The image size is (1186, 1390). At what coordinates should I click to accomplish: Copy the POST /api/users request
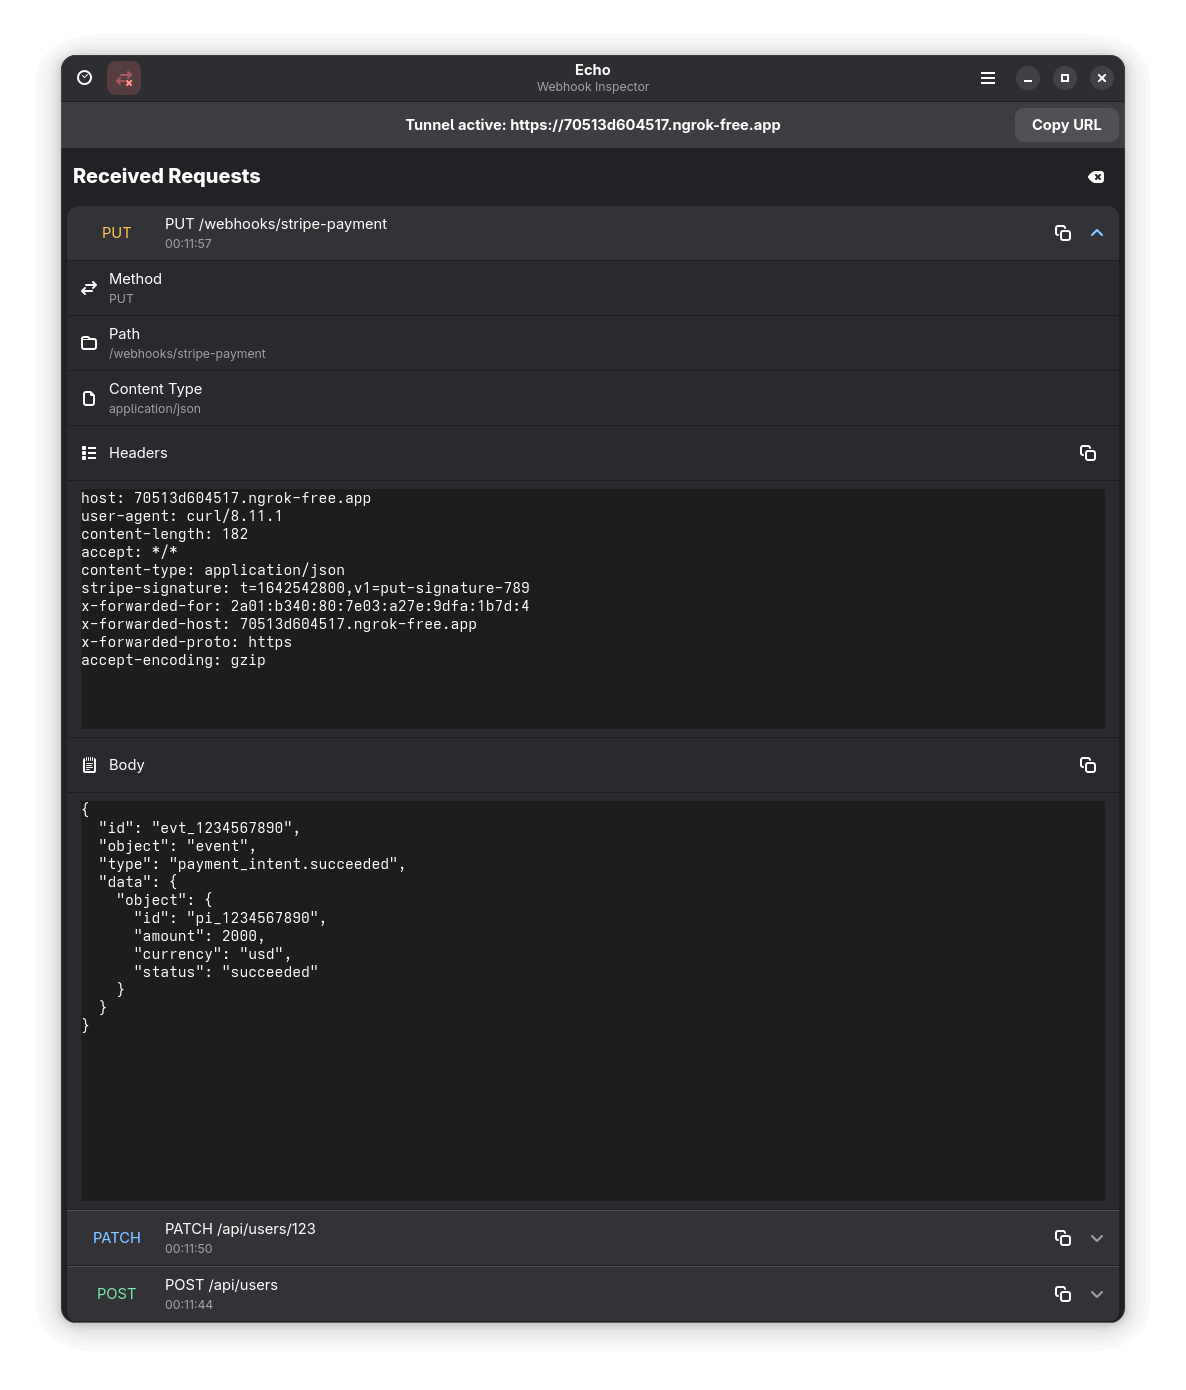(x=1063, y=1294)
